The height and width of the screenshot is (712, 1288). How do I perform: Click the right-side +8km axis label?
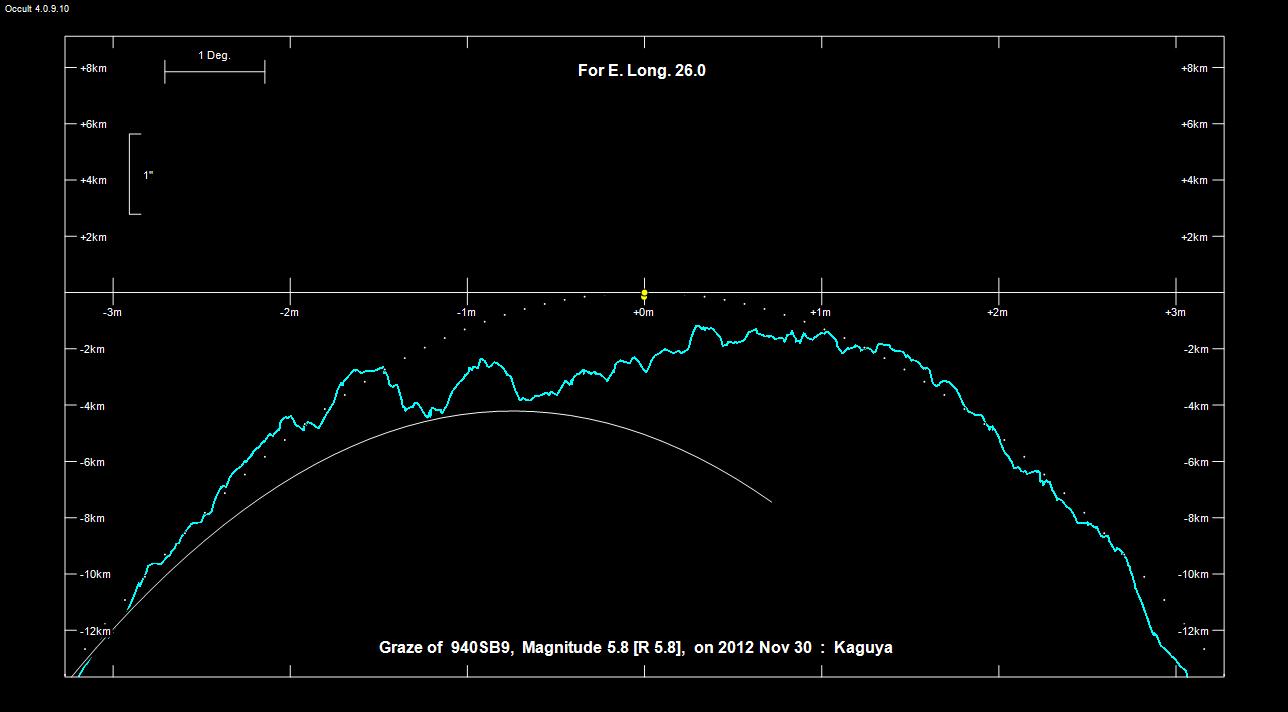pyautogui.click(x=1194, y=68)
